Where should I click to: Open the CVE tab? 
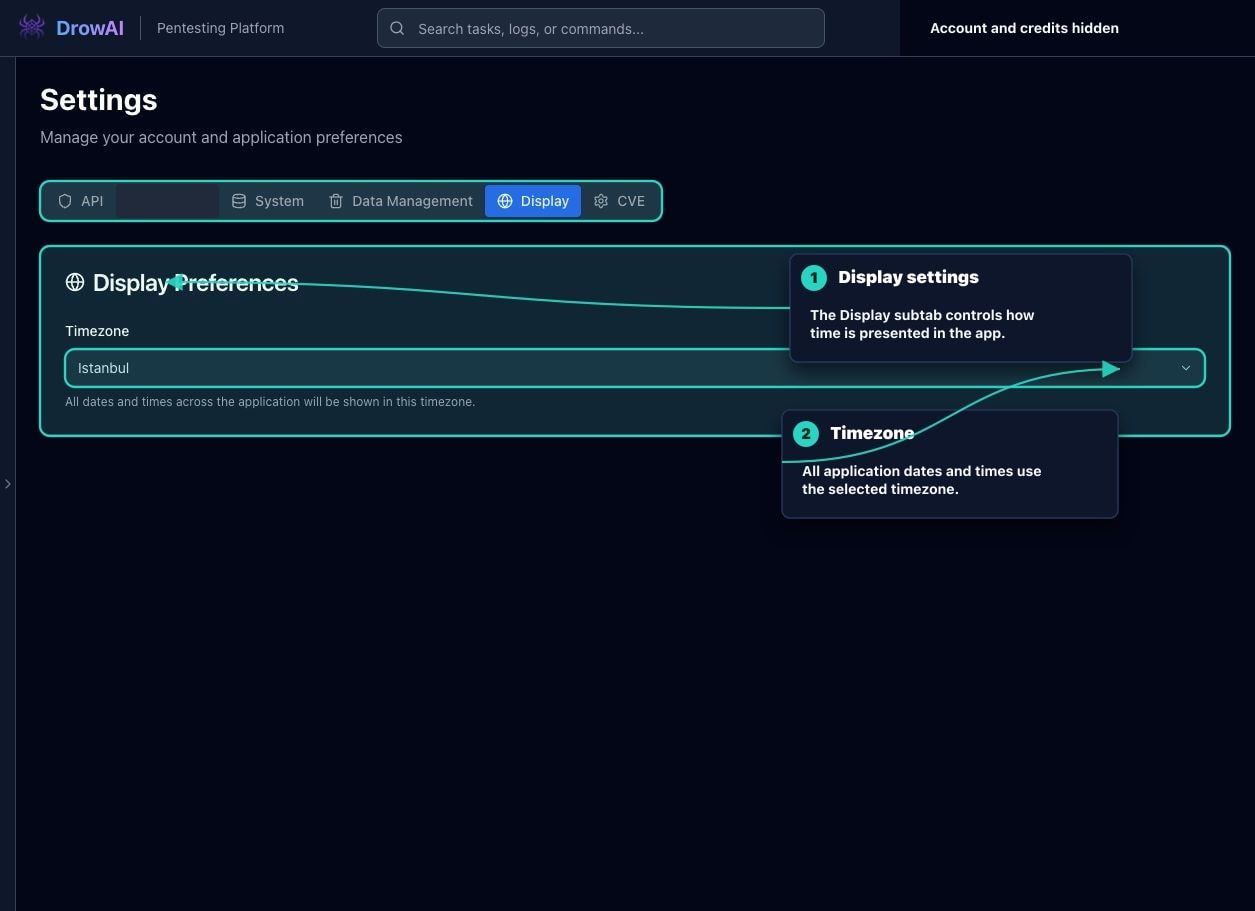pos(619,201)
